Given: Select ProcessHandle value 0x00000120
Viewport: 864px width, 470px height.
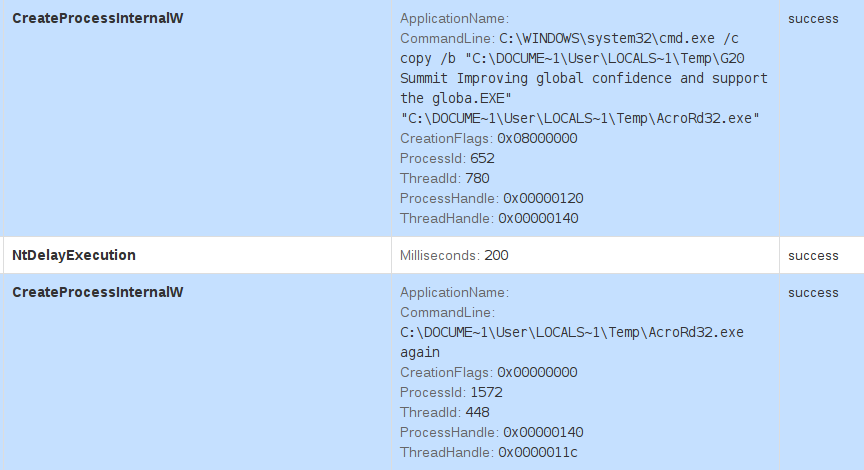Looking at the screenshot, I should tap(543, 198).
